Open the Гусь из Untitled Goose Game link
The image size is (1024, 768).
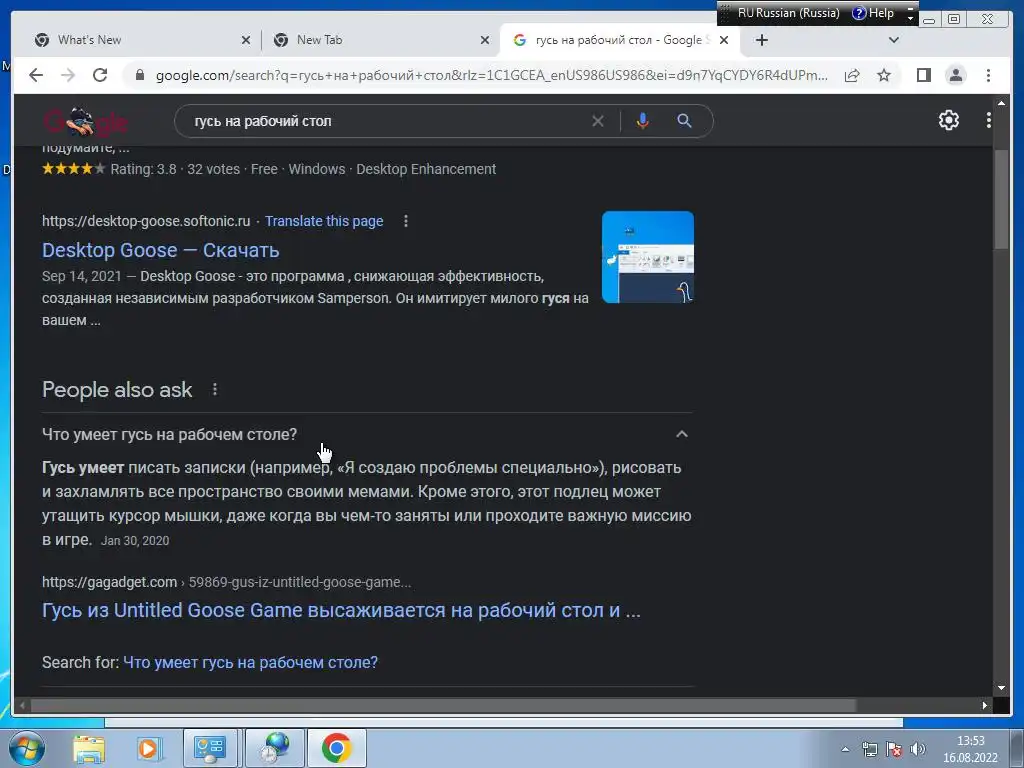341,610
